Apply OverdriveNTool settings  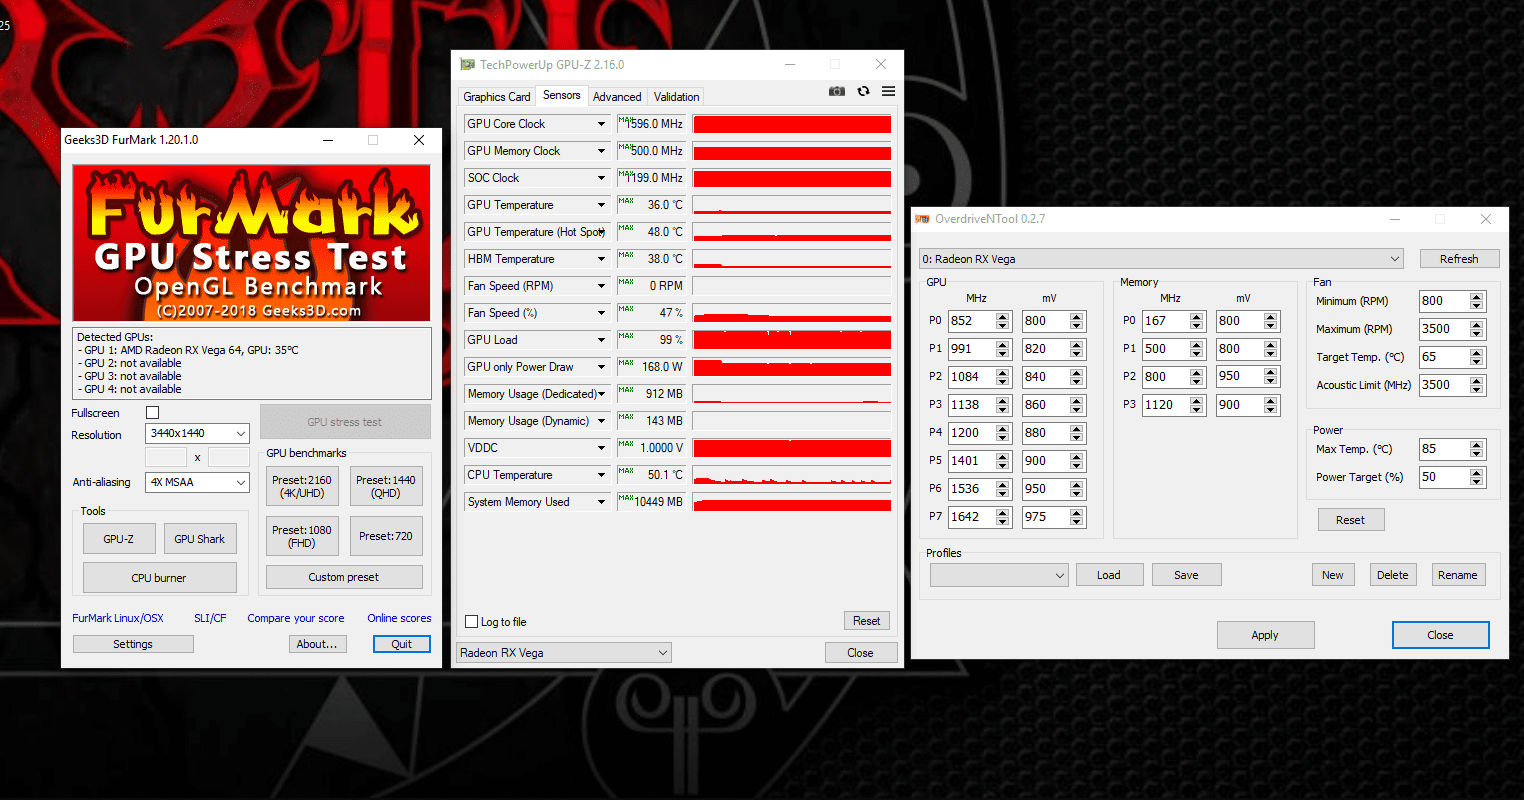point(1265,635)
